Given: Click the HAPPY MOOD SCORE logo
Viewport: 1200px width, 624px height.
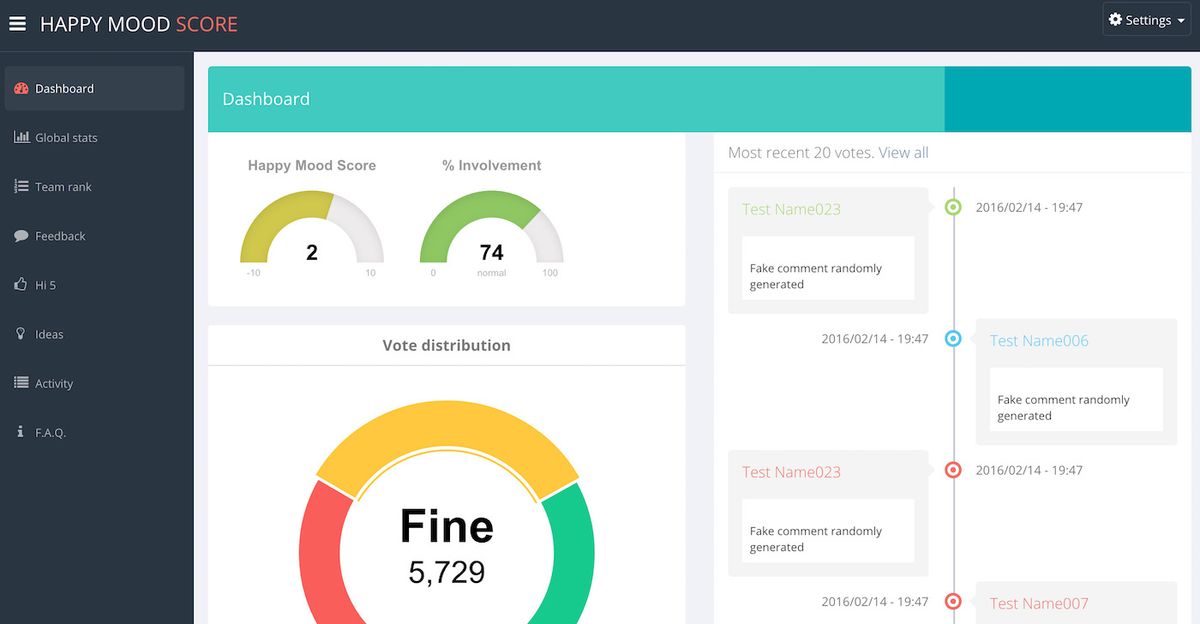Looking at the screenshot, I should 140,23.
